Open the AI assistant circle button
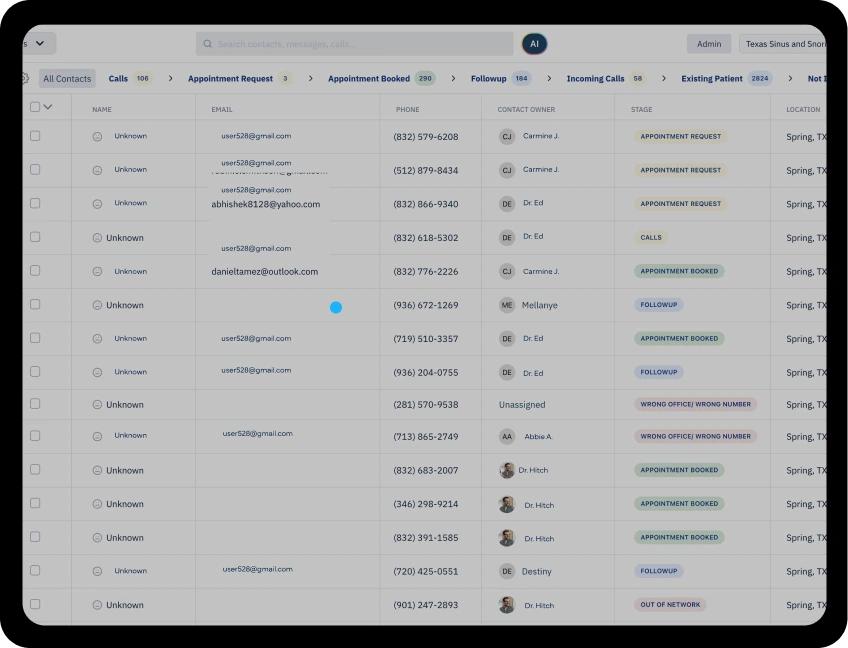Viewport: 848px width, 648px height. 534,44
